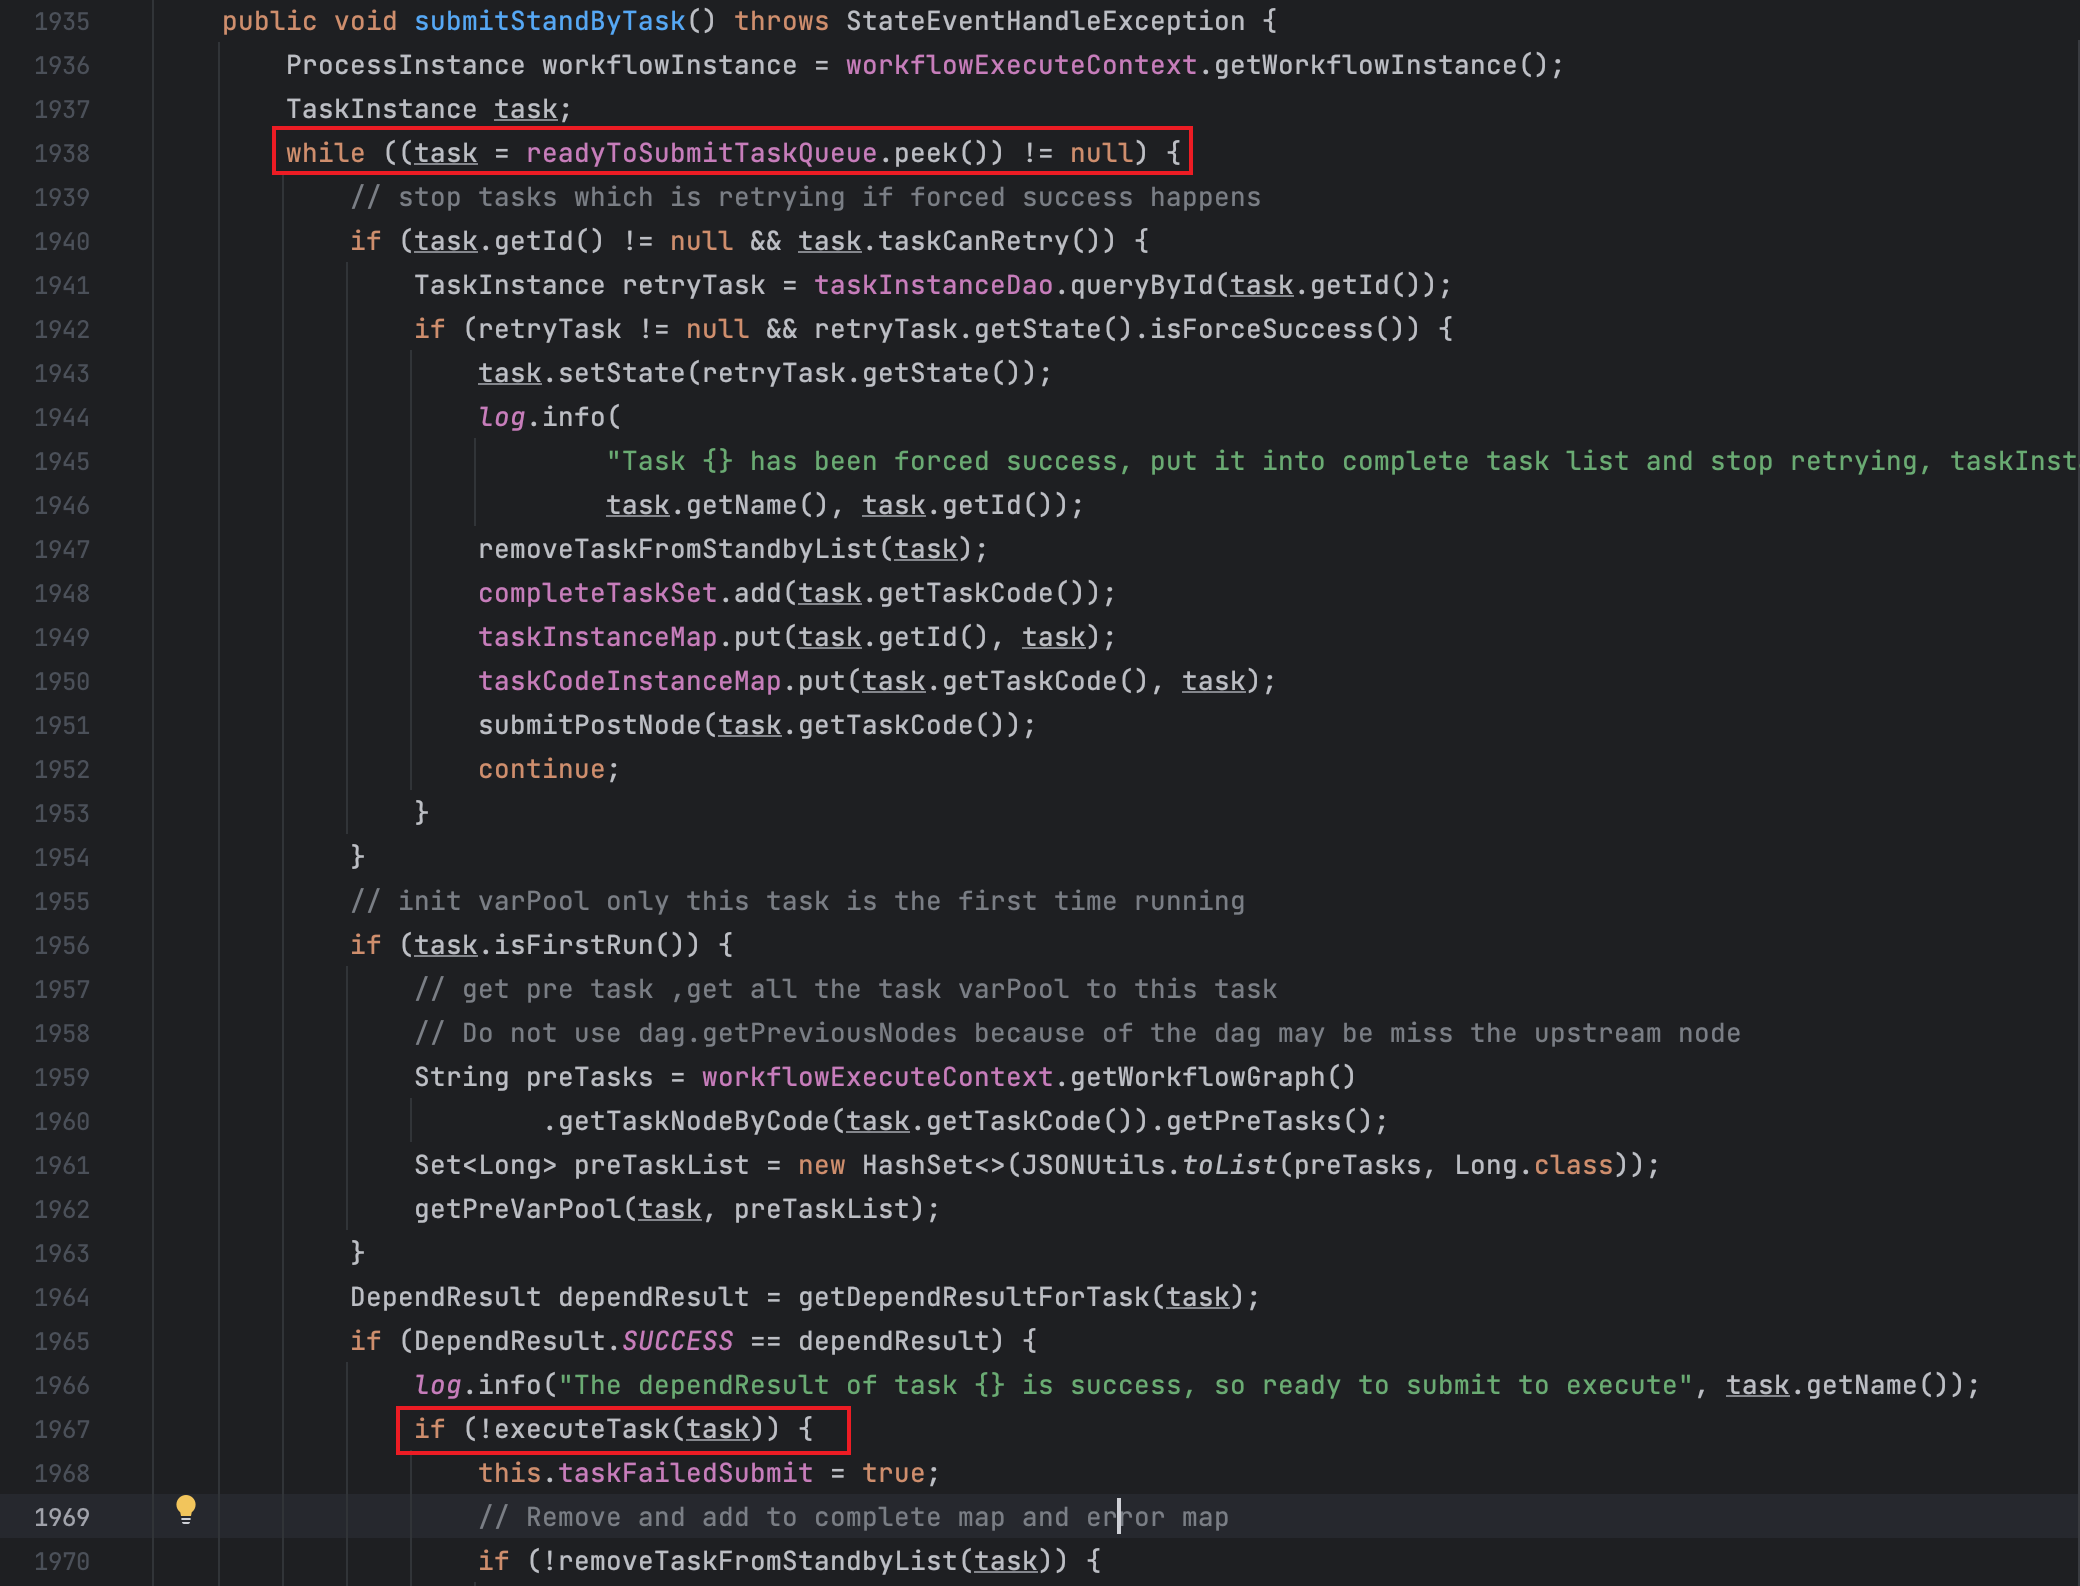2080x1586 pixels.
Task: Click JSONUtils.toList on line 1961
Action: [1149, 1165]
